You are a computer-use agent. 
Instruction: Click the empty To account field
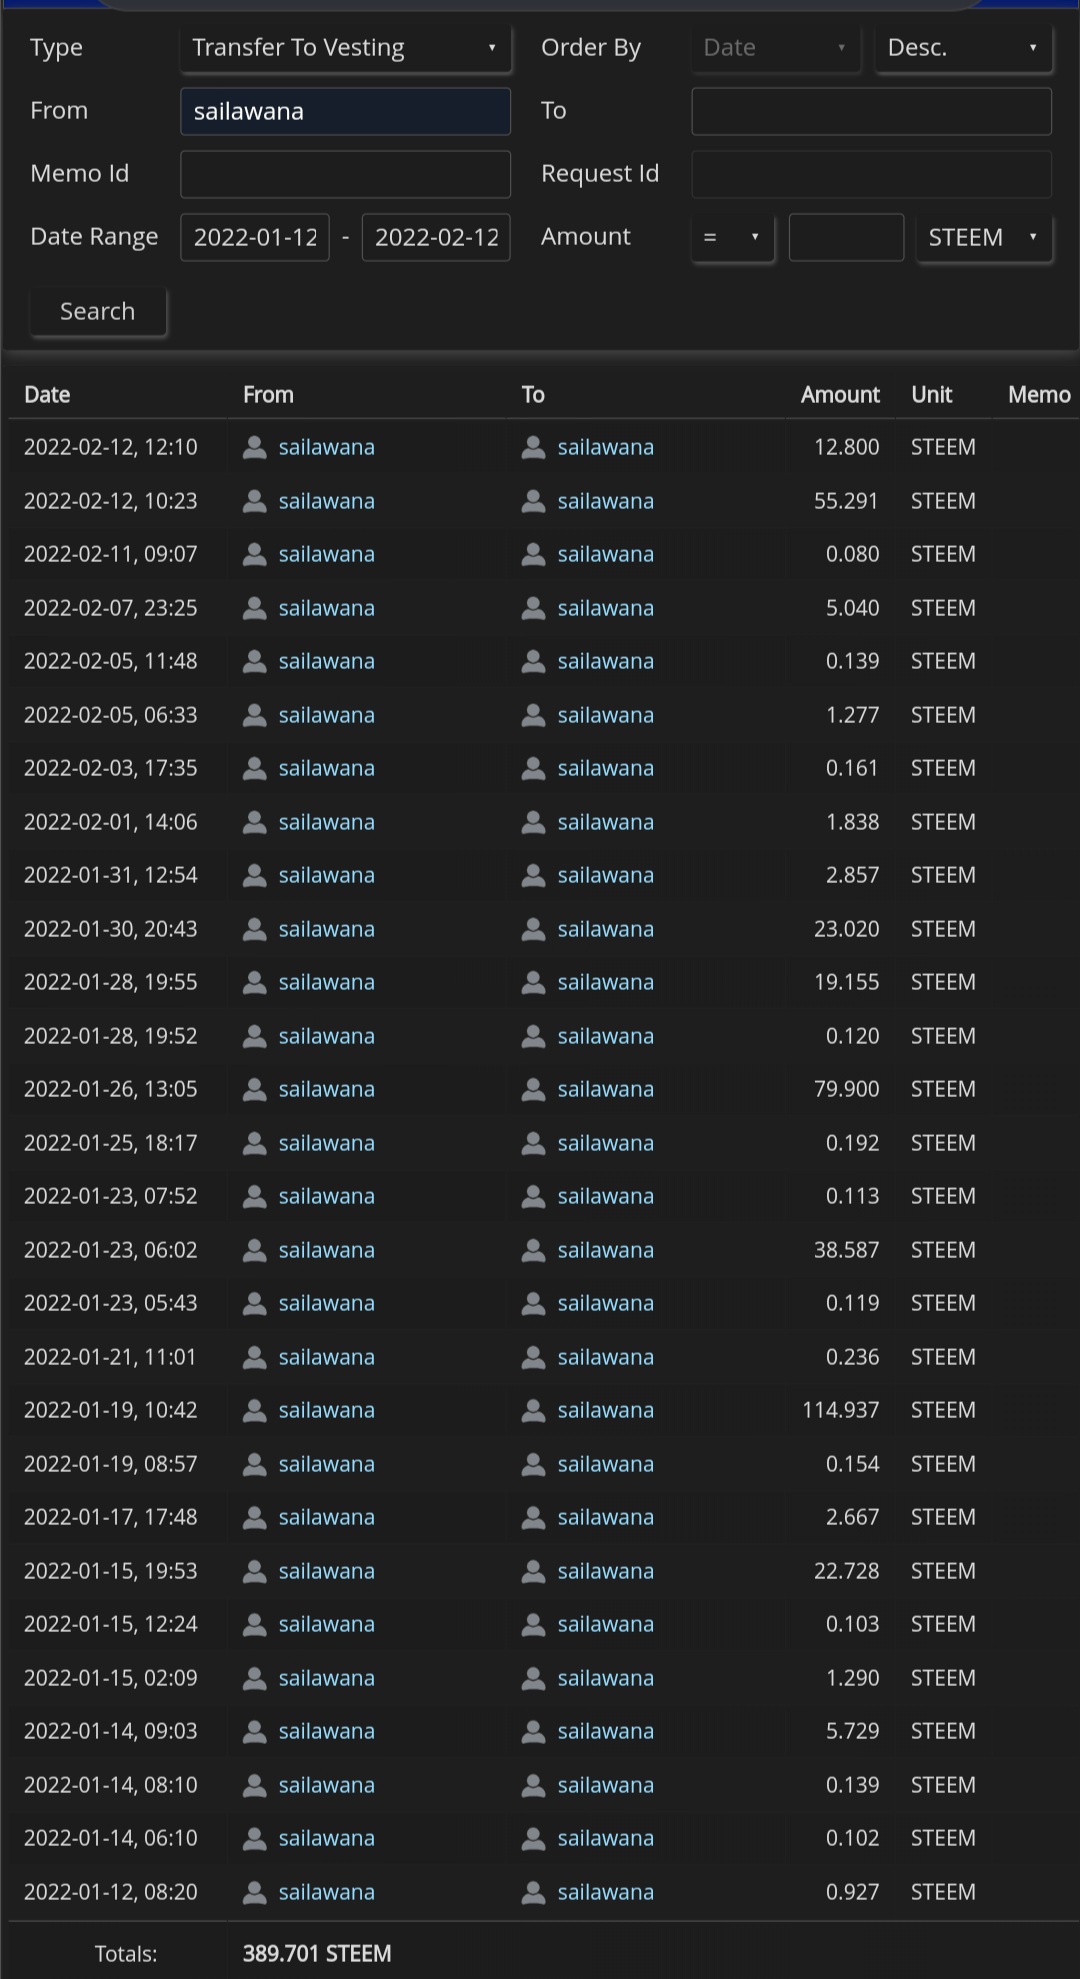coord(871,111)
